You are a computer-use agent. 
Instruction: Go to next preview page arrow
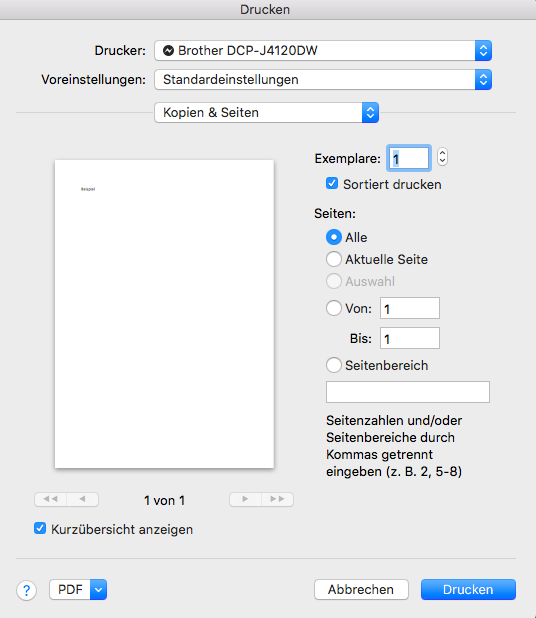click(245, 499)
